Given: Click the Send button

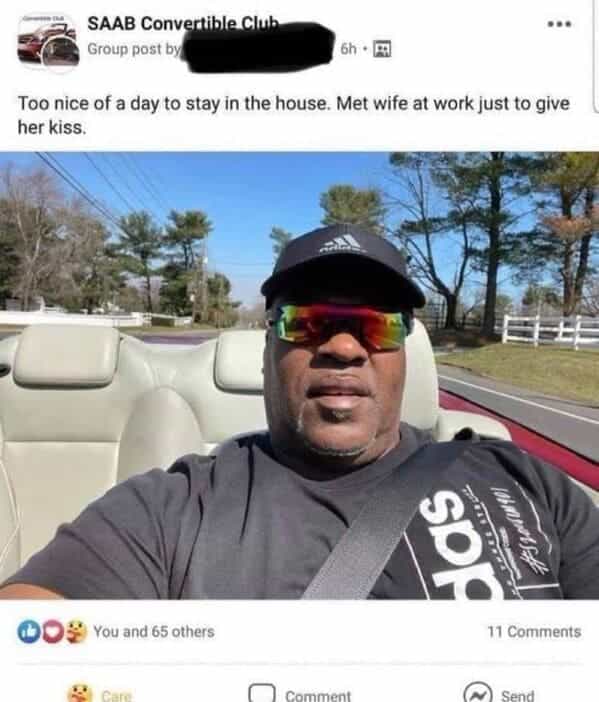Looking at the screenshot, I should 499,694.
